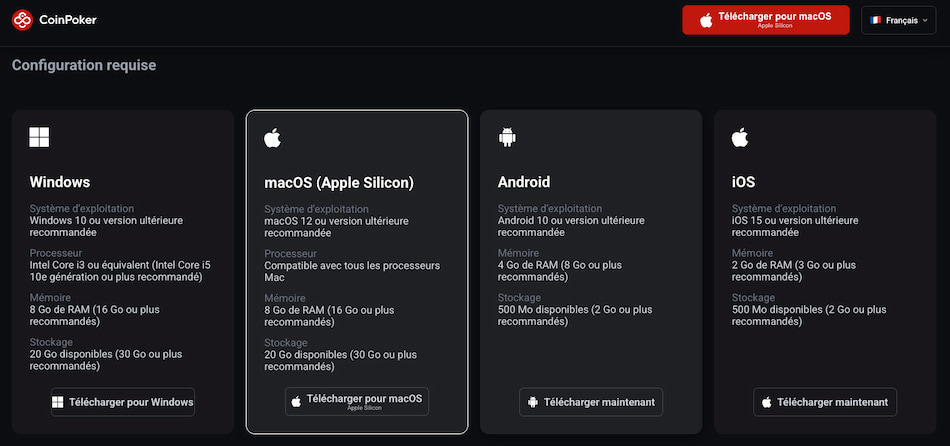Image resolution: width=950 pixels, height=446 pixels.
Task: Click Télécharger maintenant under iOS
Action: 825,402
